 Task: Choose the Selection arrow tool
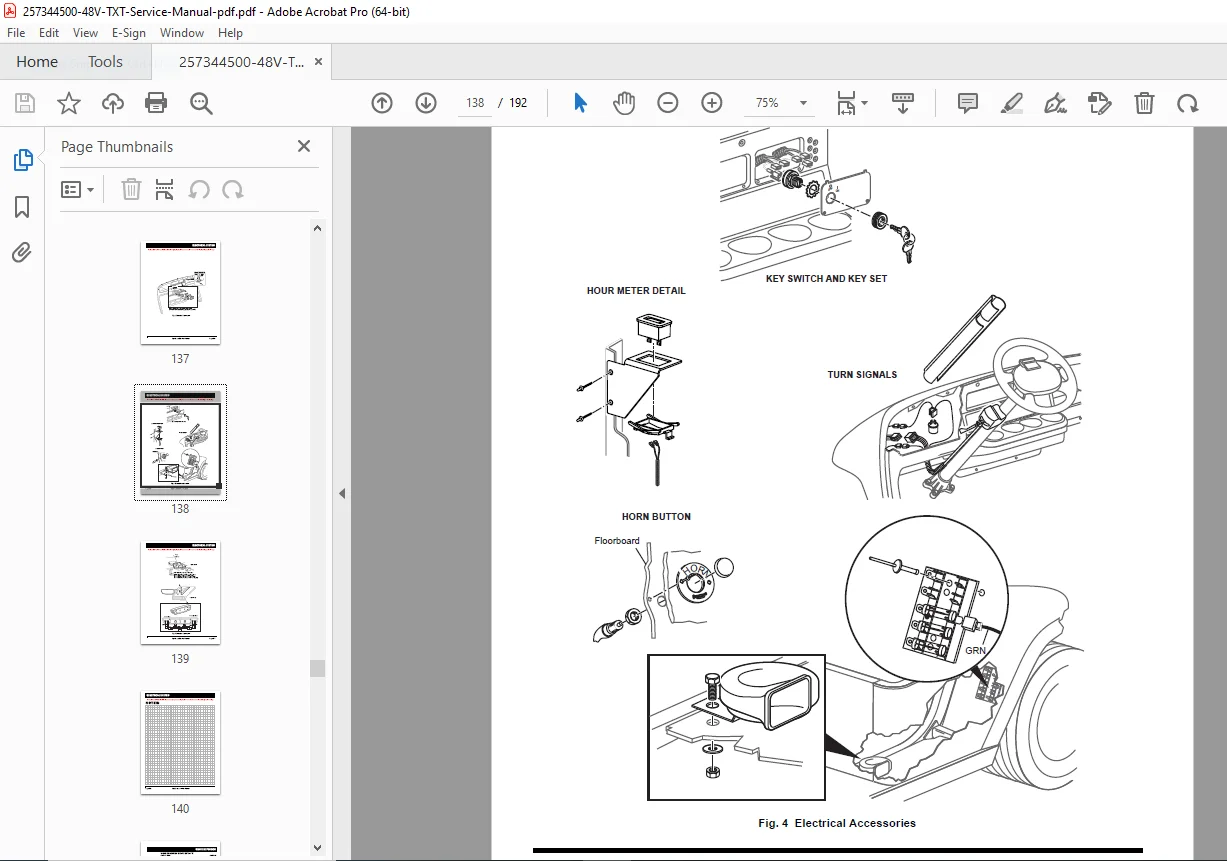tap(580, 103)
